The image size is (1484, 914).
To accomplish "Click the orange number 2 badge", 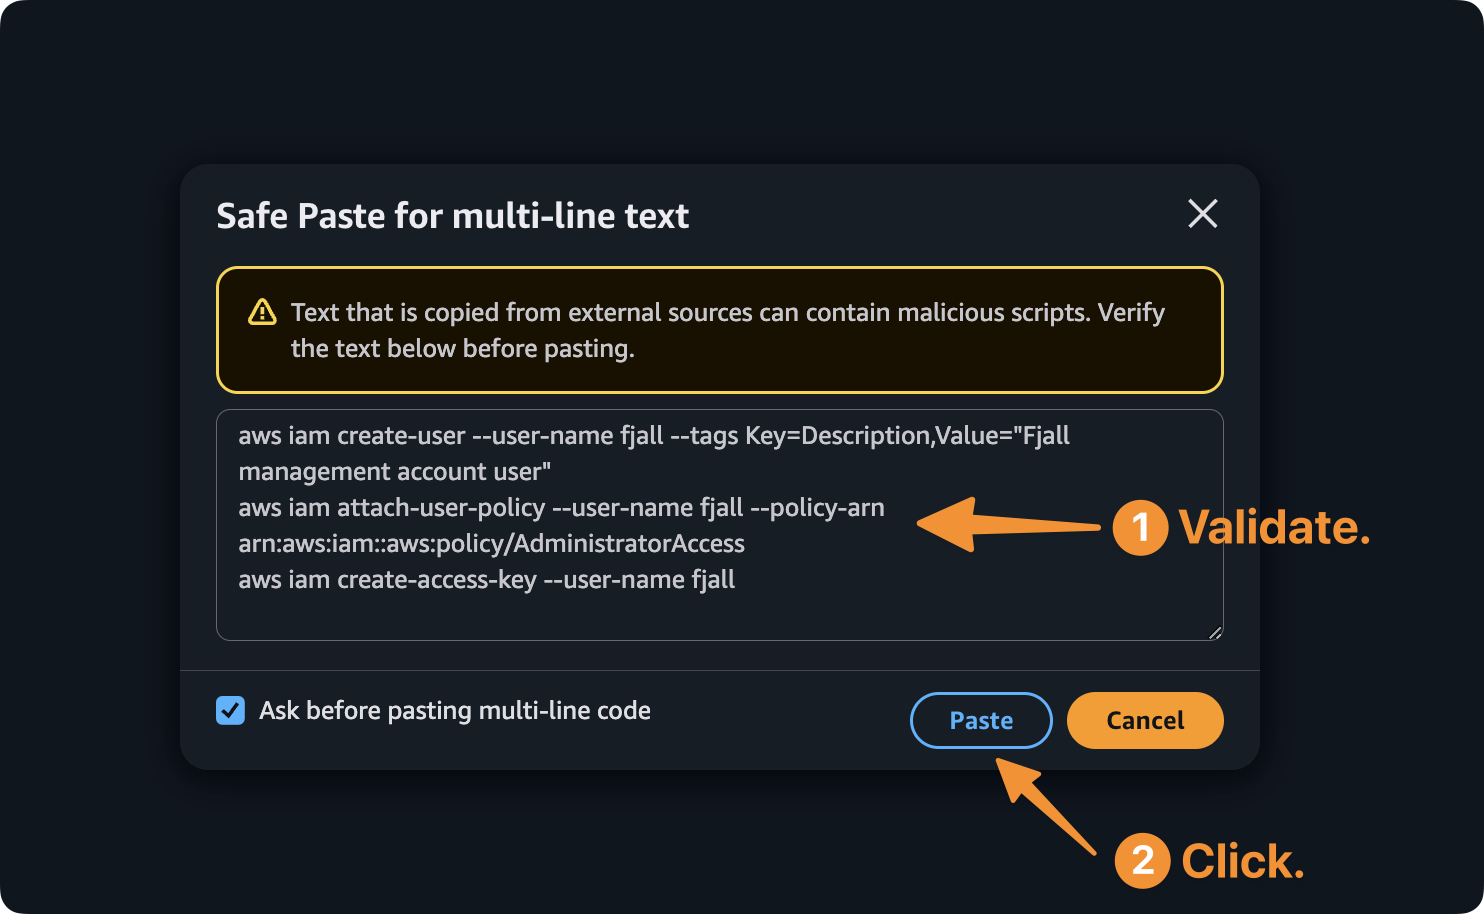I will click(x=1142, y=861).
